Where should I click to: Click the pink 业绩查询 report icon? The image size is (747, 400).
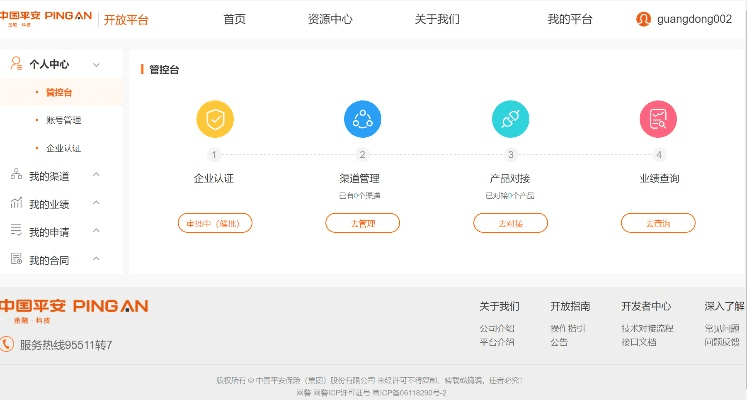[x=658, y=119]
